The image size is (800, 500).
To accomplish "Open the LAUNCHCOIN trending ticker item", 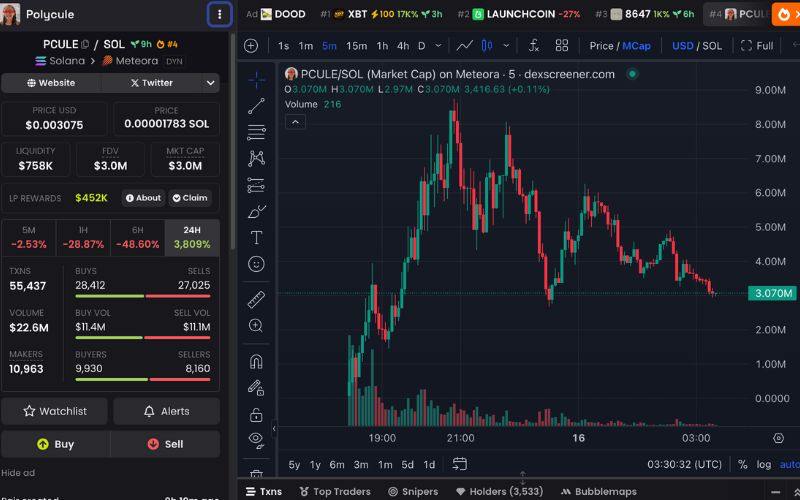I will point(519,14).
